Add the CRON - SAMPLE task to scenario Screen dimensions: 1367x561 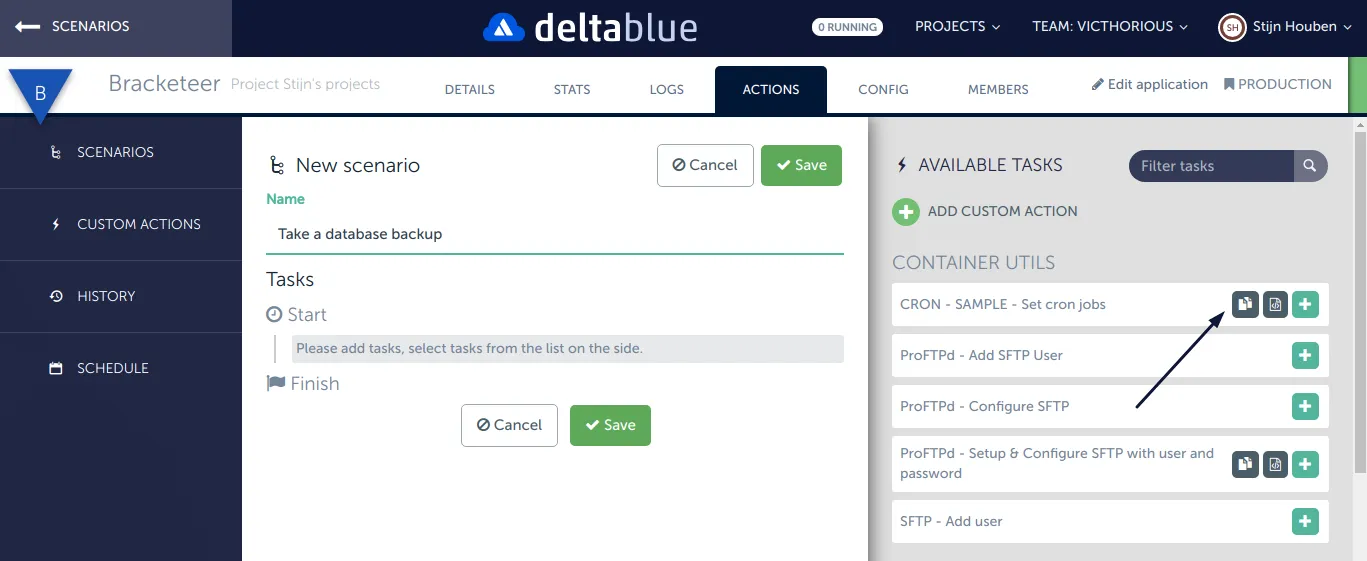point(1305,304)
